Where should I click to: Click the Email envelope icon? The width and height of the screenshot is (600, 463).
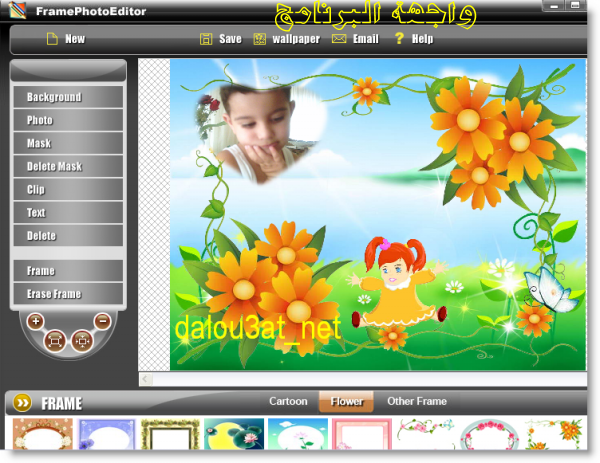tap(339, 39)
